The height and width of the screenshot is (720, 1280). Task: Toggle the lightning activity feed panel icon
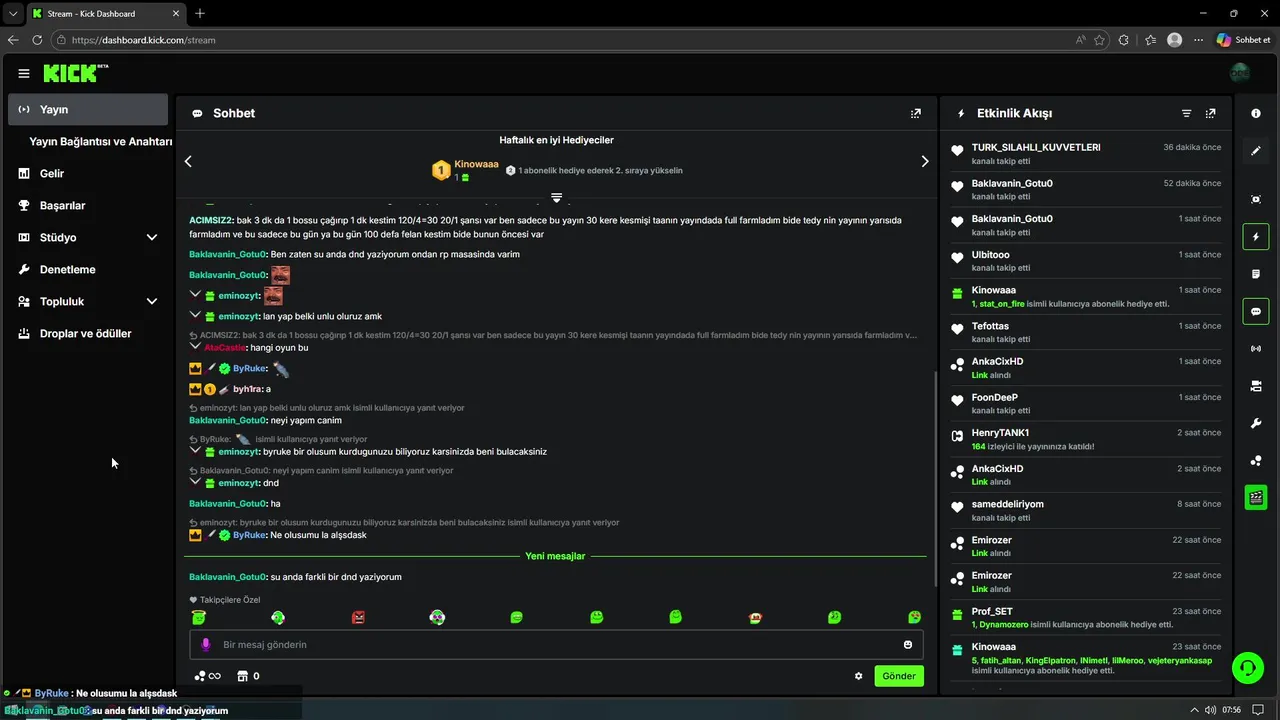point(1256,237)
